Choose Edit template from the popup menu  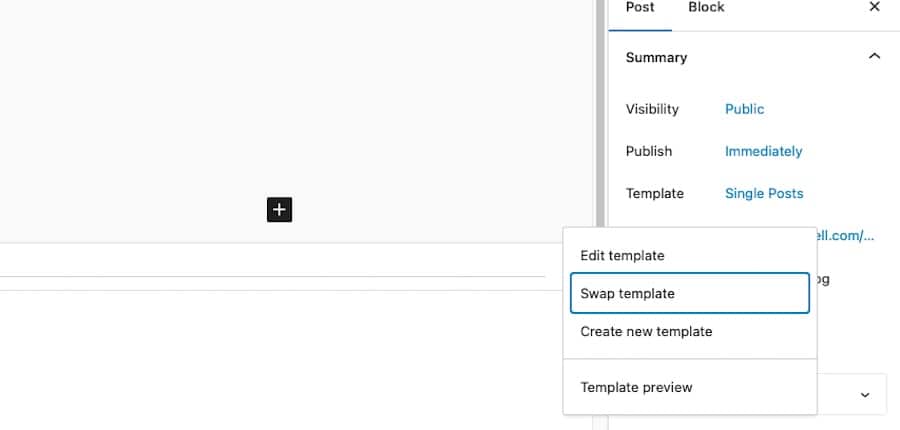tap(622, 256)
